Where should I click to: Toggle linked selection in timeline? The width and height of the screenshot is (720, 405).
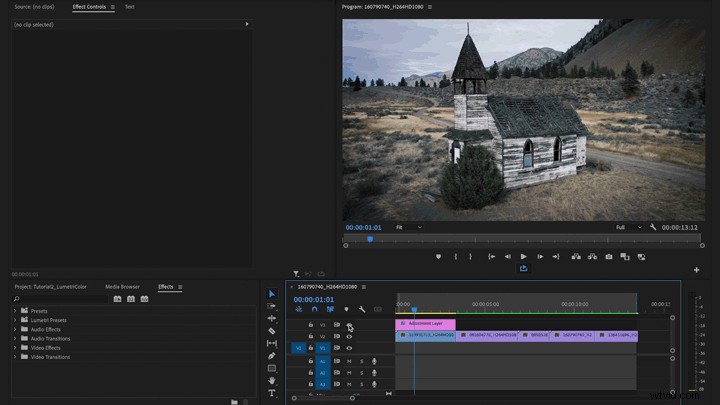tap(330, 309)
